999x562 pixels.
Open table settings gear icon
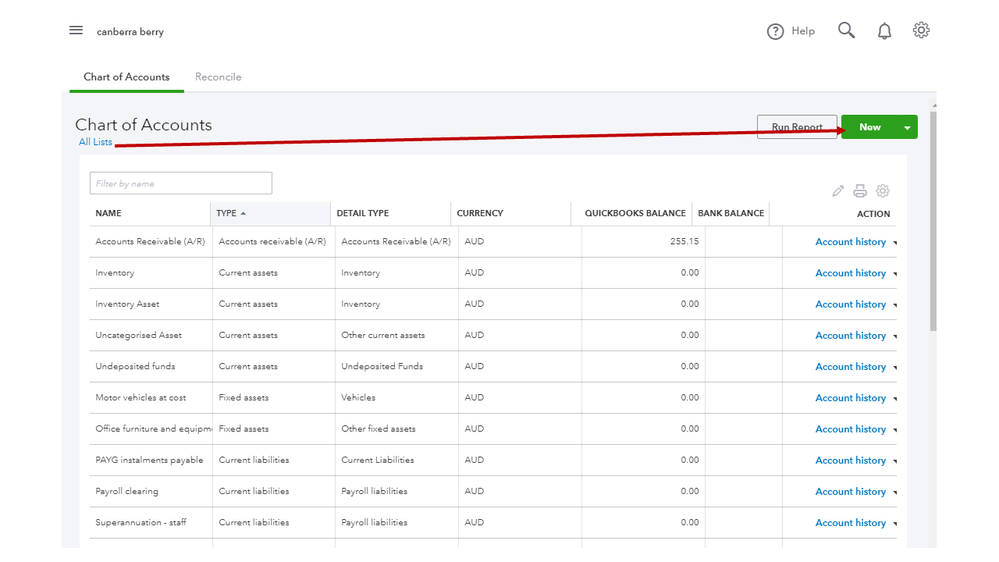[x=882, y=191]
